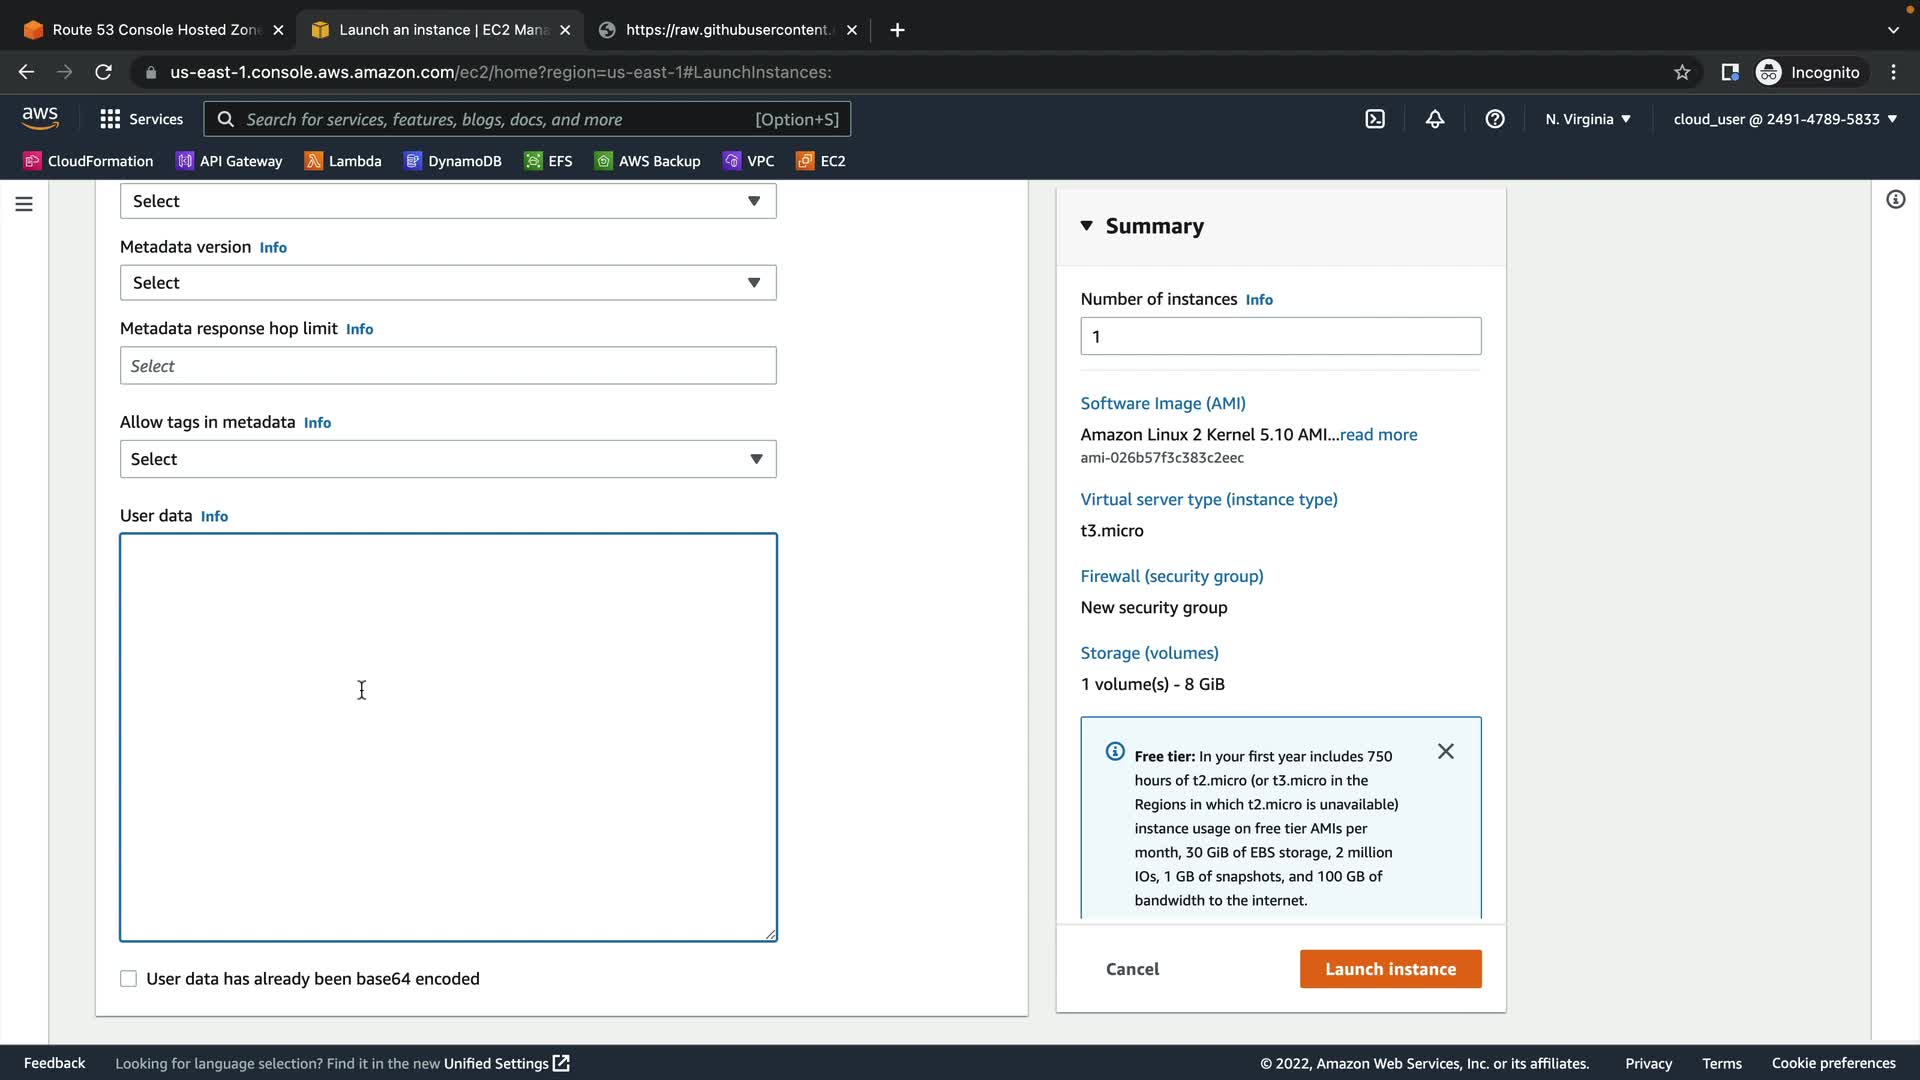Check User data already base64 encoded
This screenshot has height=1080, width=1920.
pyautogui.click(x=129, y=979)
